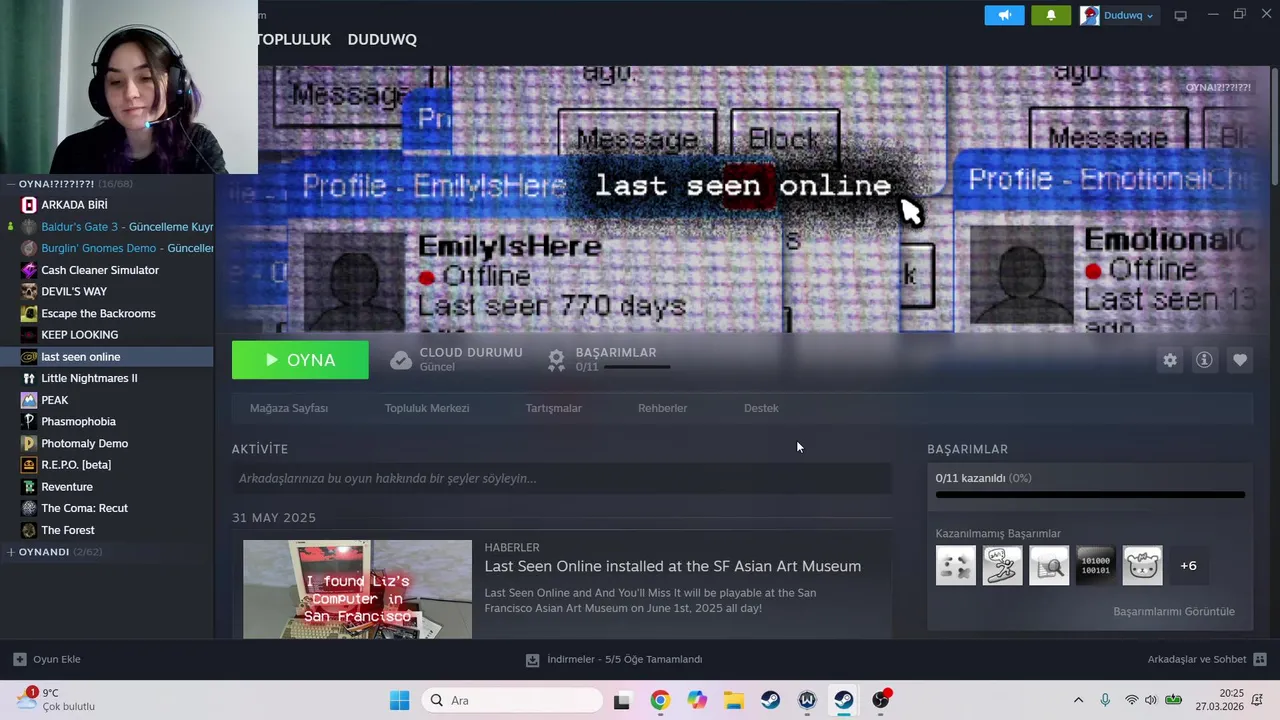Image resolution: width=1280 pixels, height=720 pixels.
Task: Open Reventure game icon
Action: tap(29, 487)
